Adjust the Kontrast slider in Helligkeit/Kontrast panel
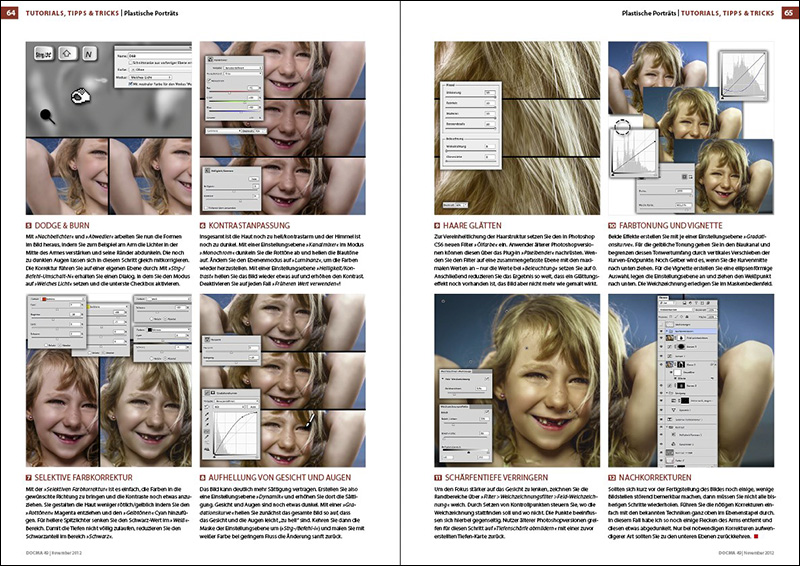Screen dimensions: 800x566 pyautogui.click(x=231, y=201)
